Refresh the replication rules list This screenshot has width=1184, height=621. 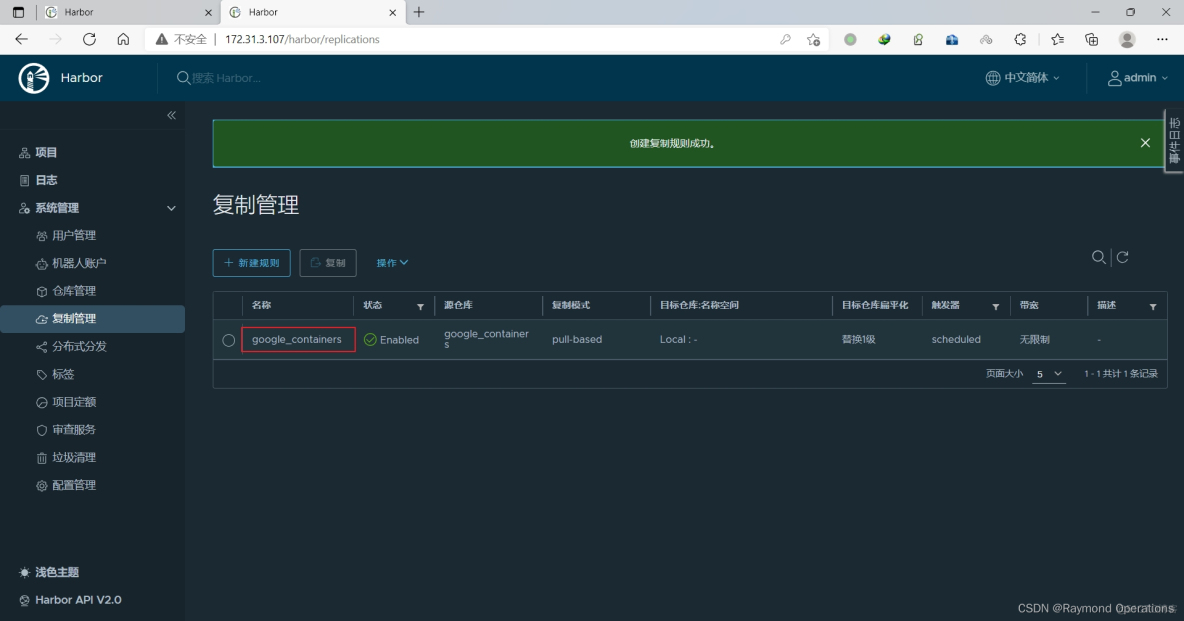click(x=1122, y=258)
